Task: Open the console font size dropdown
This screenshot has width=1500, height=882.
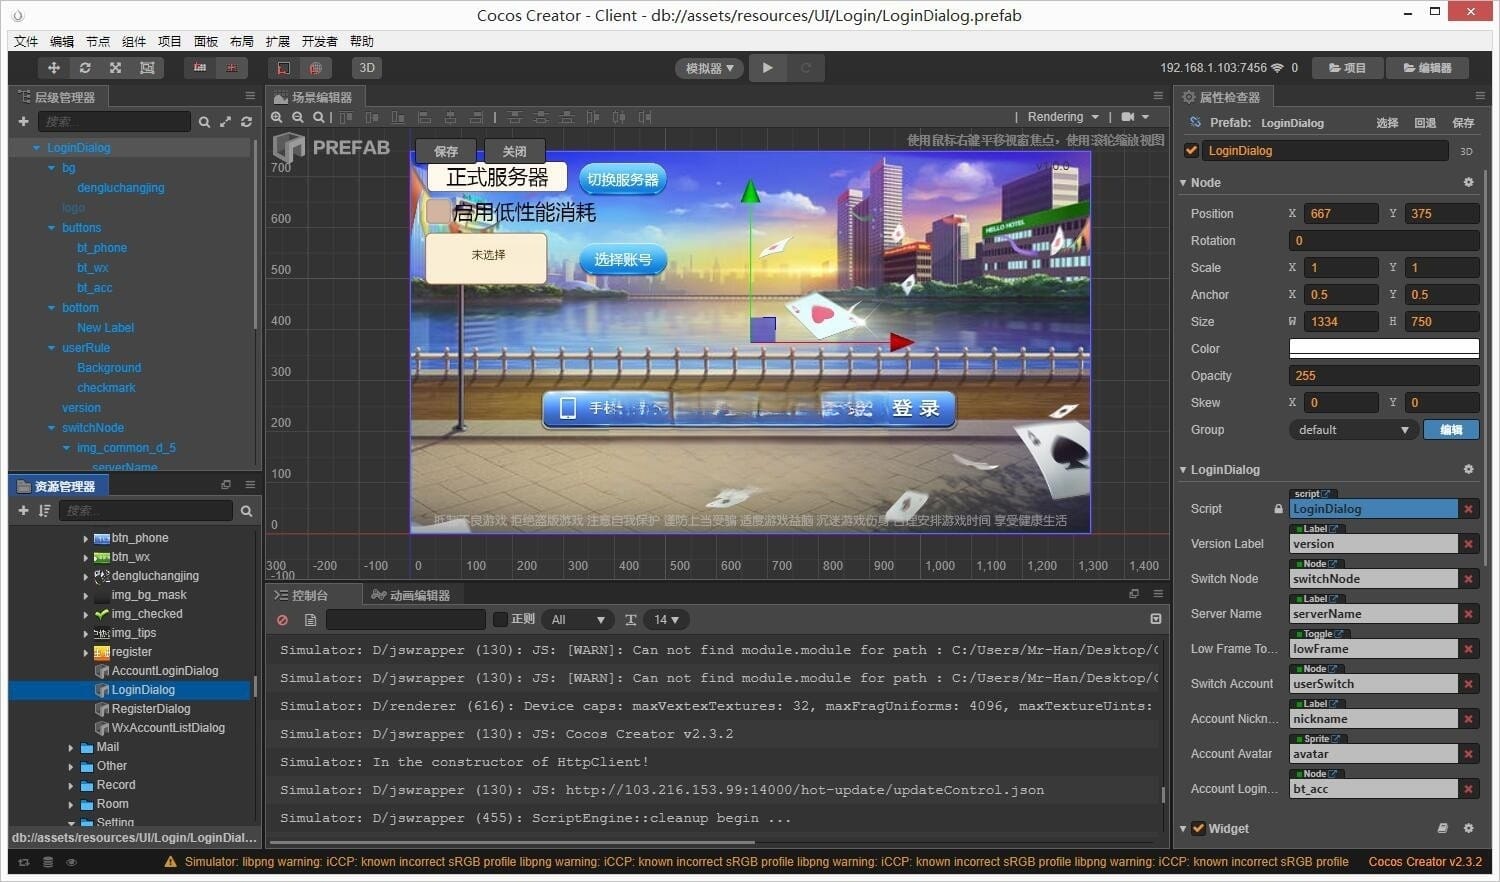Action: pos(666,620)
